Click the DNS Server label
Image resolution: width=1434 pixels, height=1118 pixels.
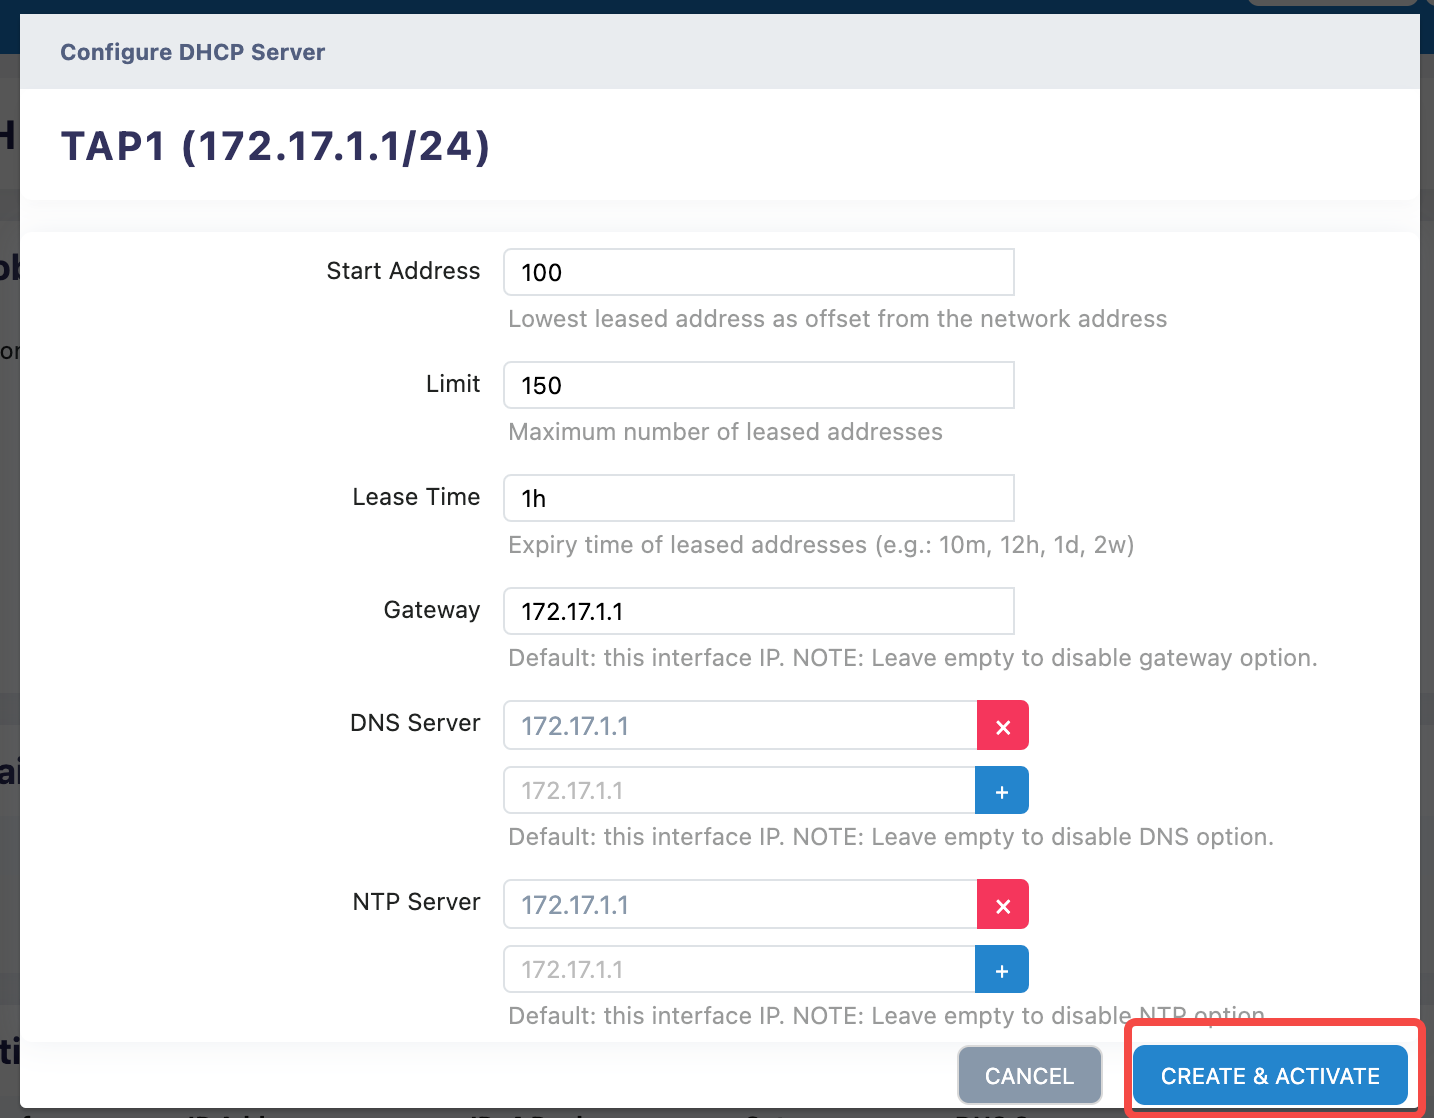[x=415, y=723]
